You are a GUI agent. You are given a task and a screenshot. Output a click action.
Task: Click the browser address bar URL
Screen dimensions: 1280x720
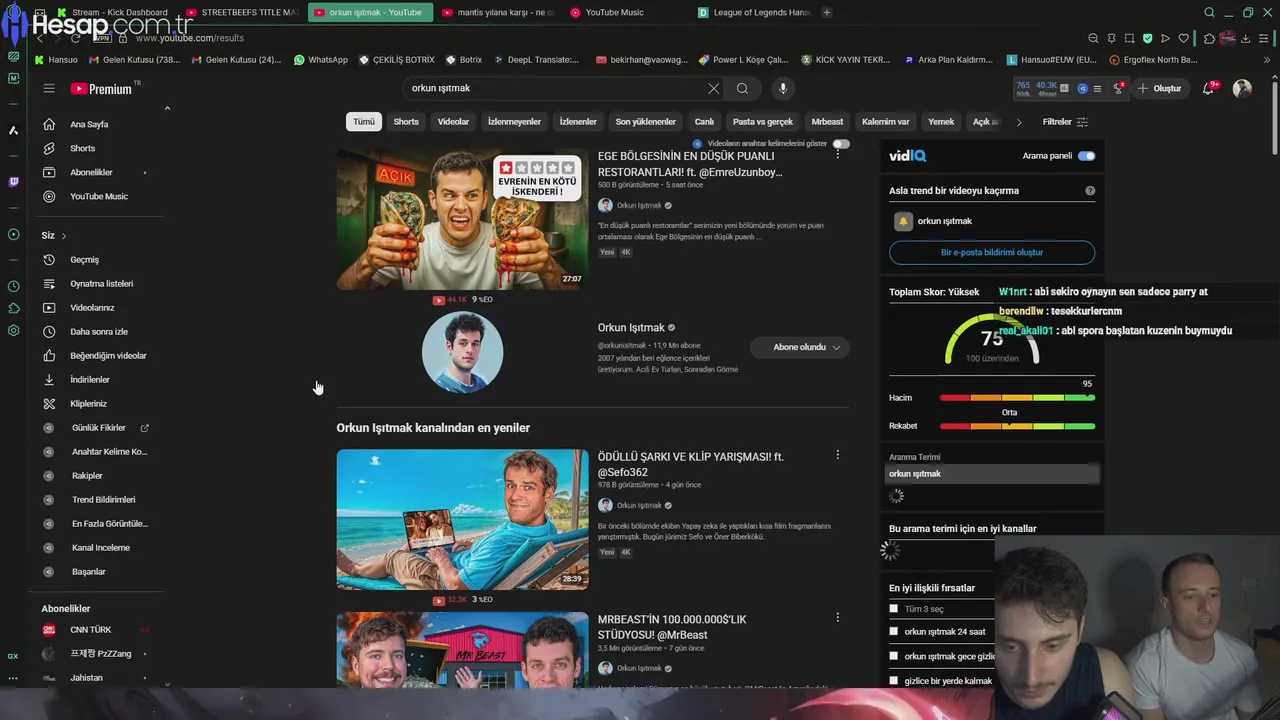point(189,38)
